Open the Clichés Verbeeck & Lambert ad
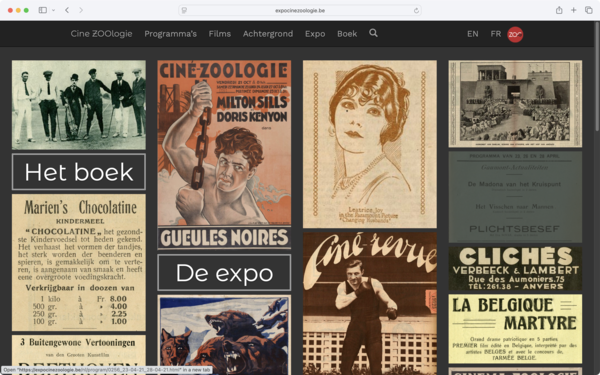This screenshot has width=600, height=375. (x=515, y=268)
